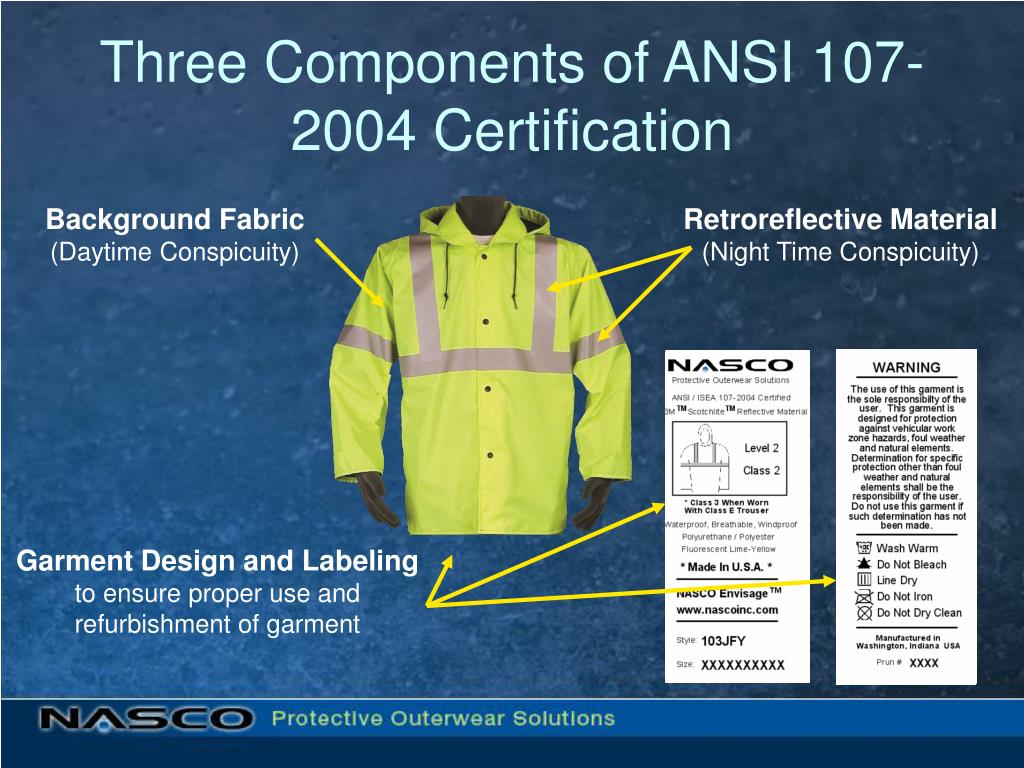Select style number '103JFY'
This screenshot has height=768, width=1024.
pyautogui.click(x=723, y=641)
